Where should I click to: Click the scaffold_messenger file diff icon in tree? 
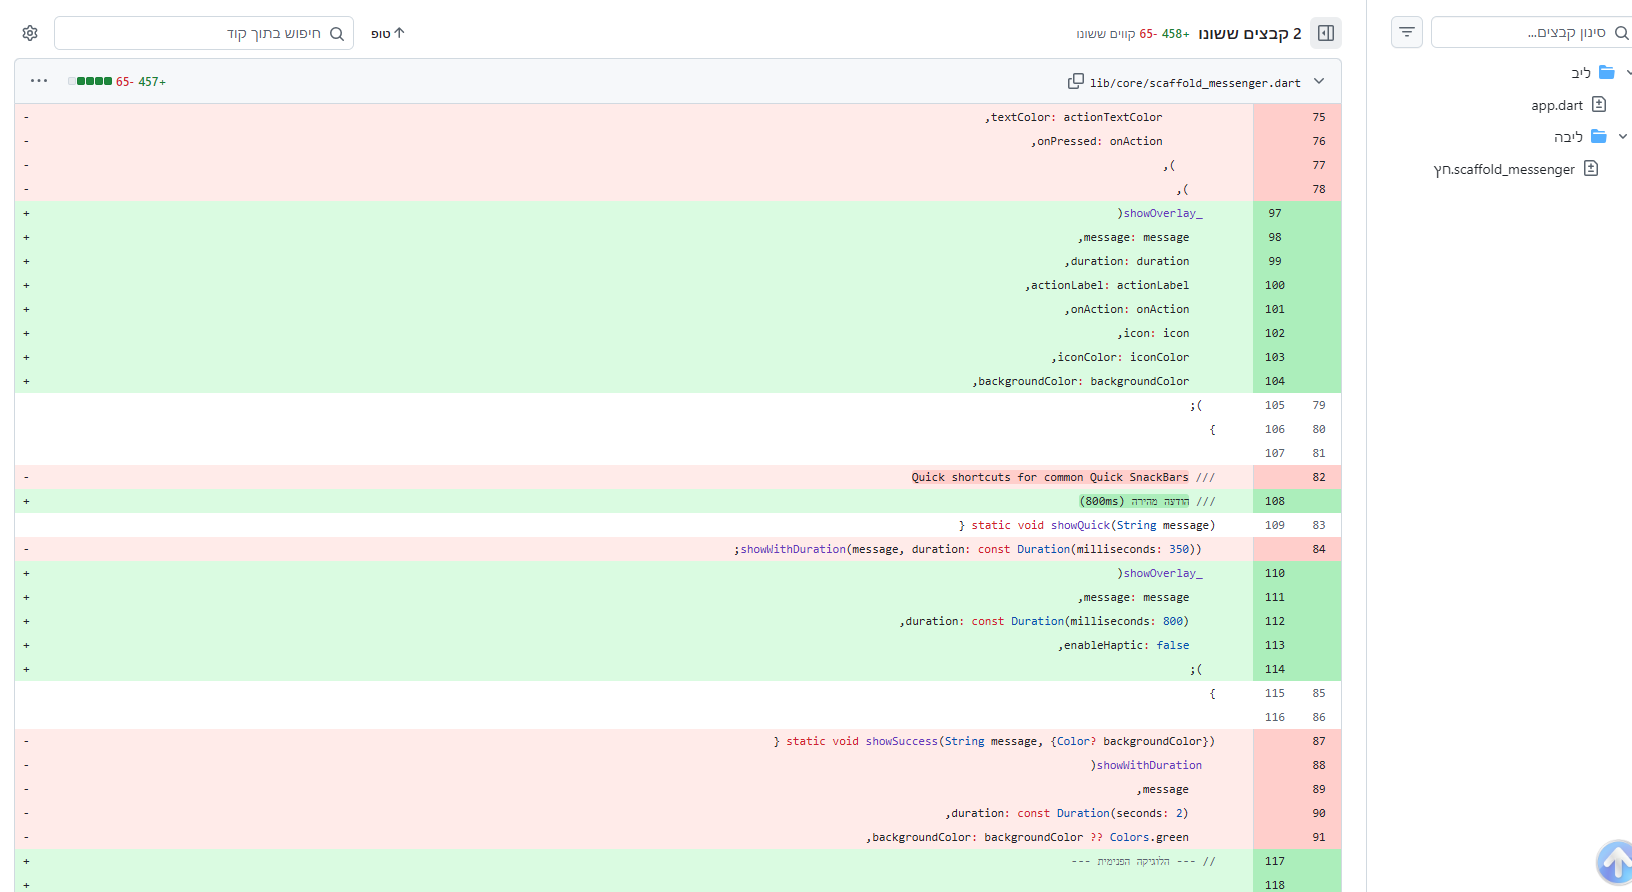click(x=1591, y=168)
